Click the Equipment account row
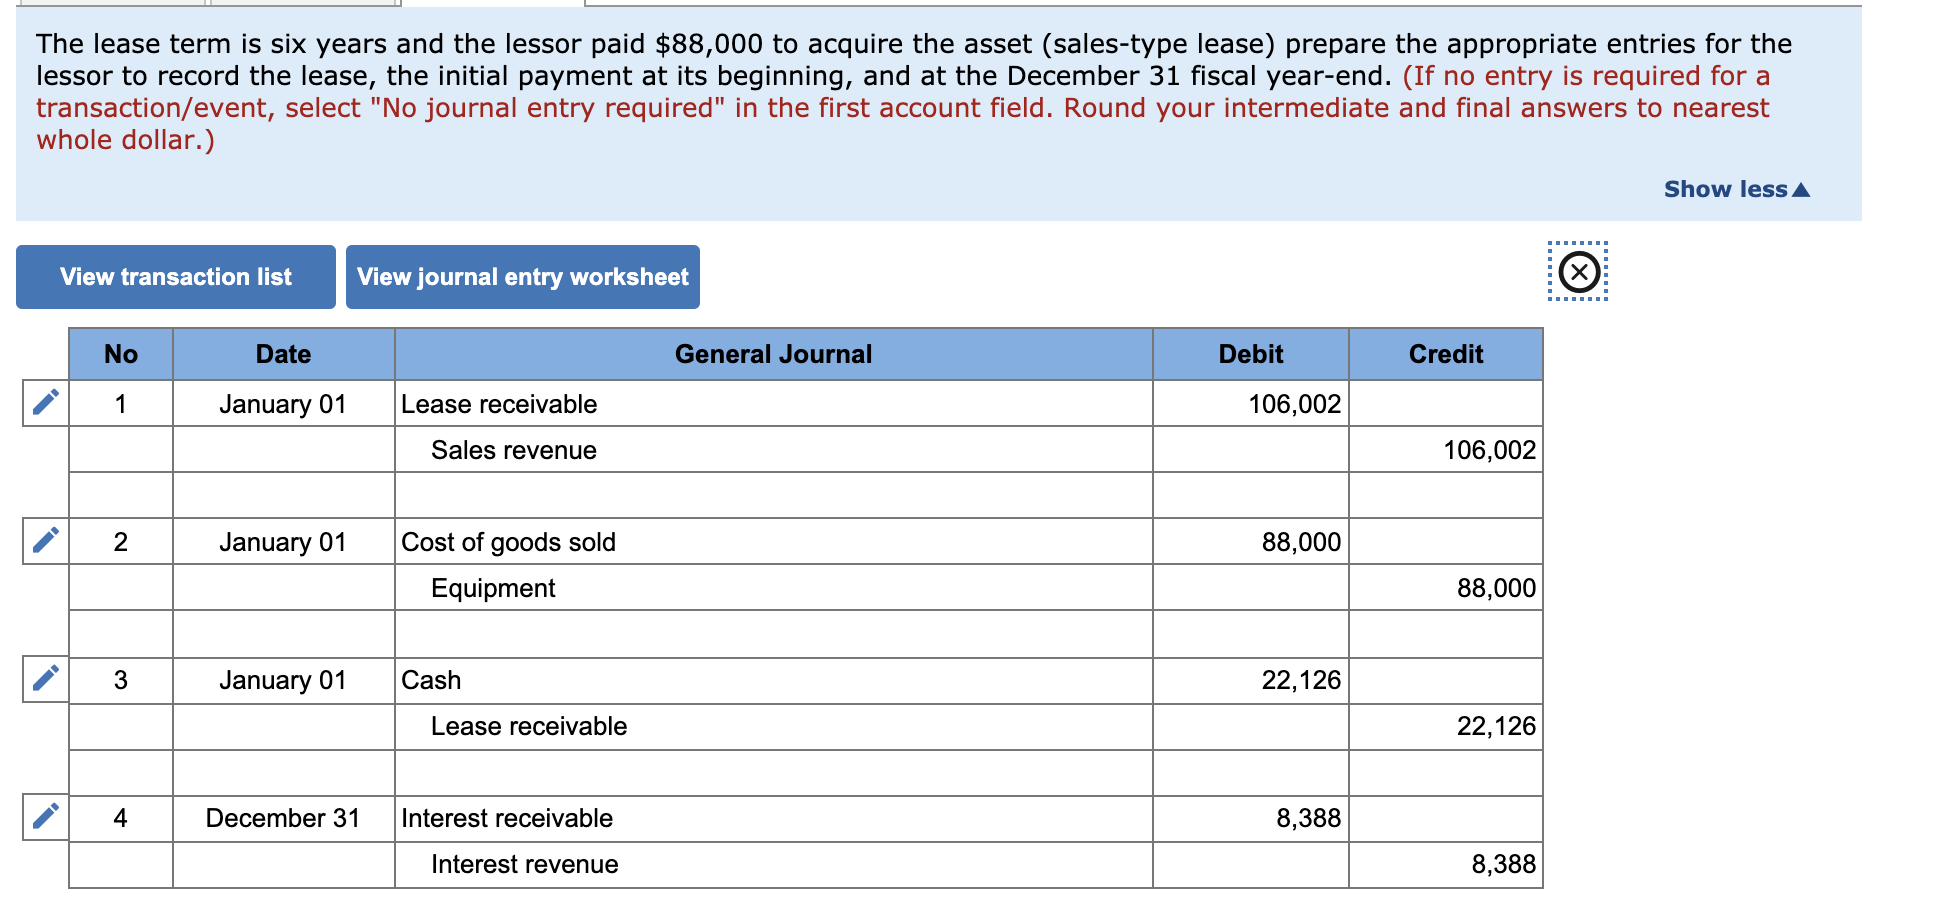Screen dimensions: 1948x904 point(774,588)
